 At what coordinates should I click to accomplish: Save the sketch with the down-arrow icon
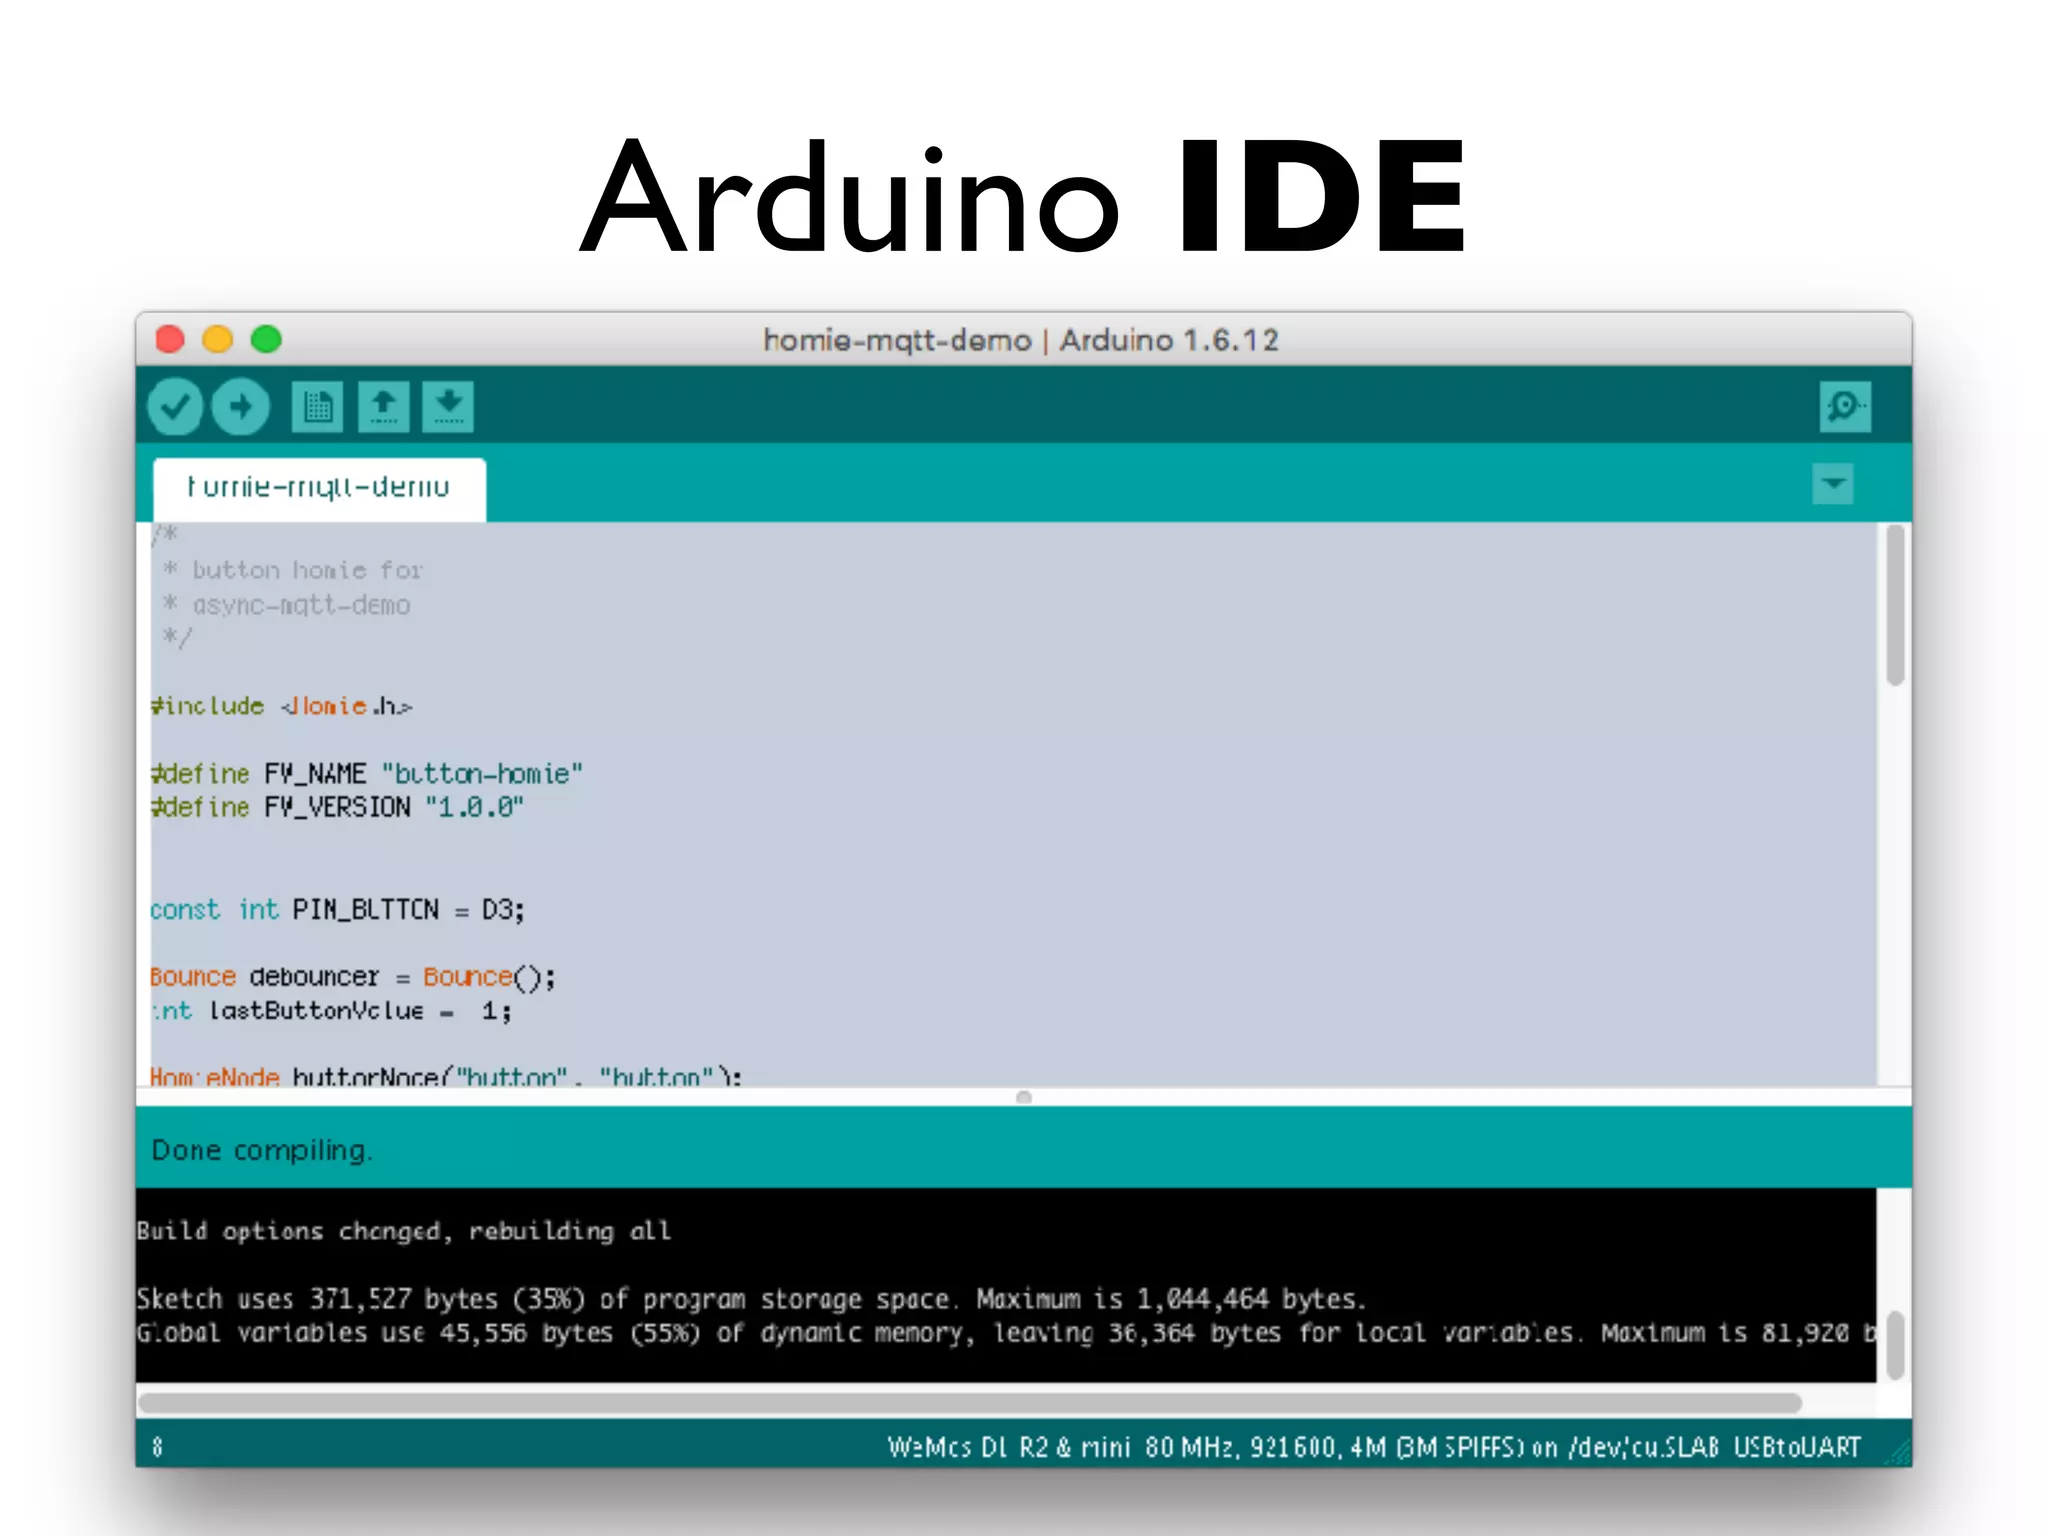tap(448, 407)
